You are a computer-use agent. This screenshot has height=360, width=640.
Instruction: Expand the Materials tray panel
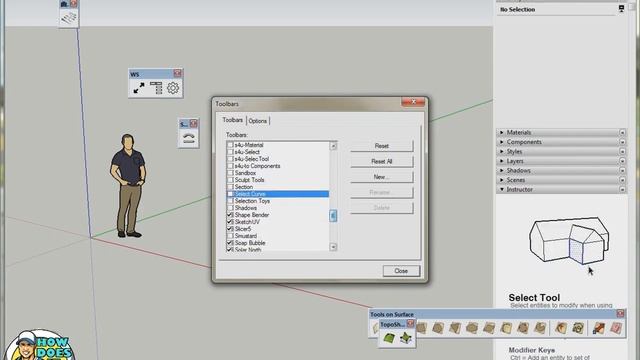502,132
